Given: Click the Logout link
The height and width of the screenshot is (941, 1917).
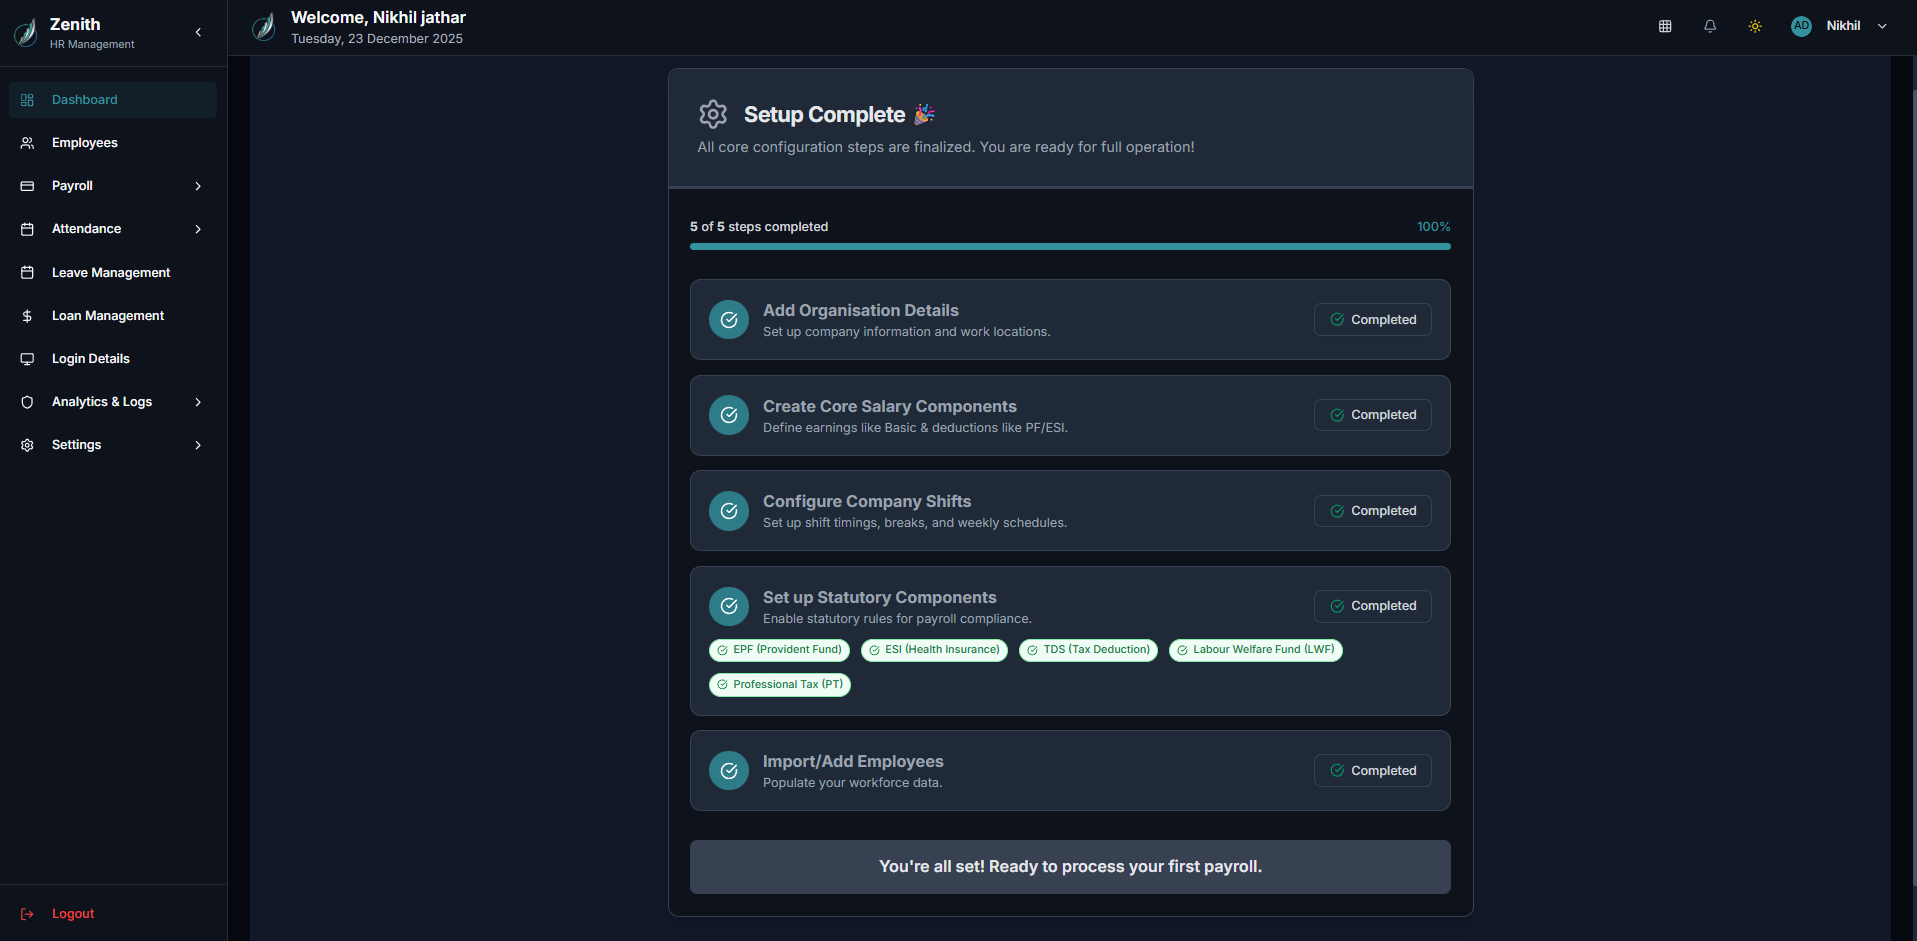Looking at the screenshot, I should click(x=72, y=914).
